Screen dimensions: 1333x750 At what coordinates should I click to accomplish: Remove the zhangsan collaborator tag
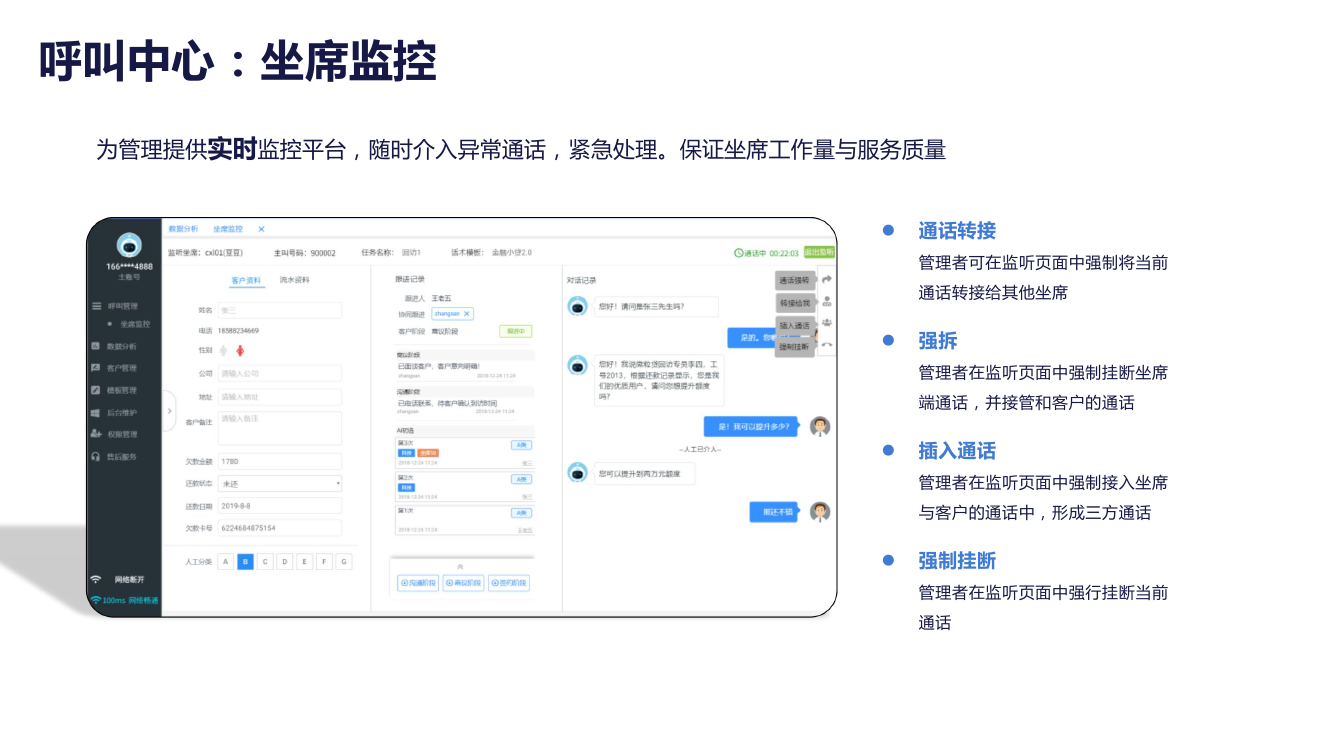467,314
